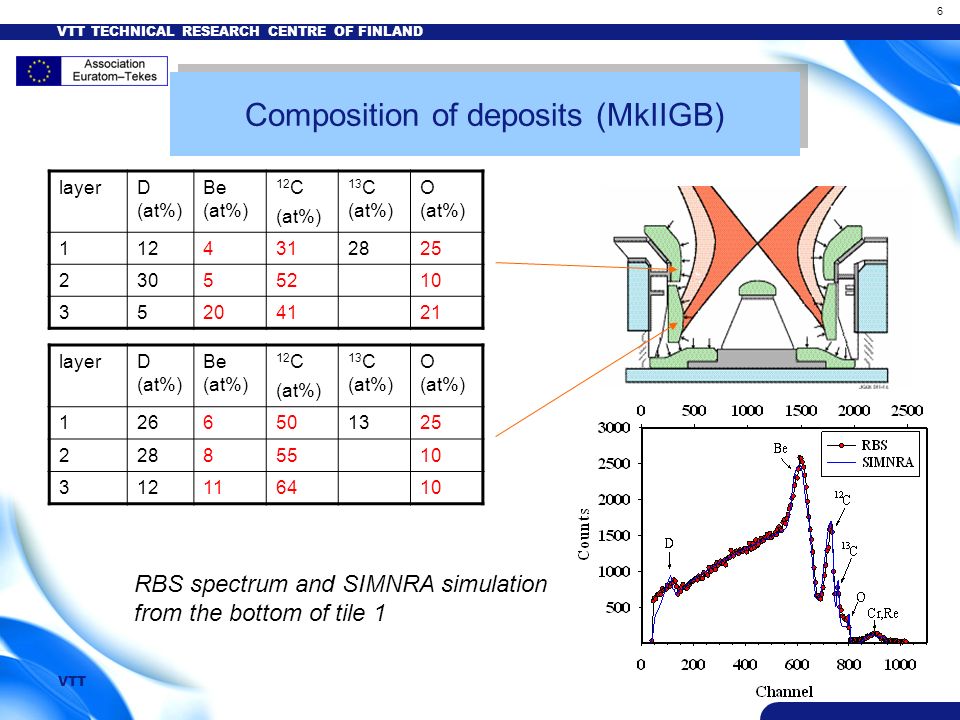This screenshot has width=960, height=720.
Task: Select upper table value 41
Action: pyautogui.click(x=286, y=312)
